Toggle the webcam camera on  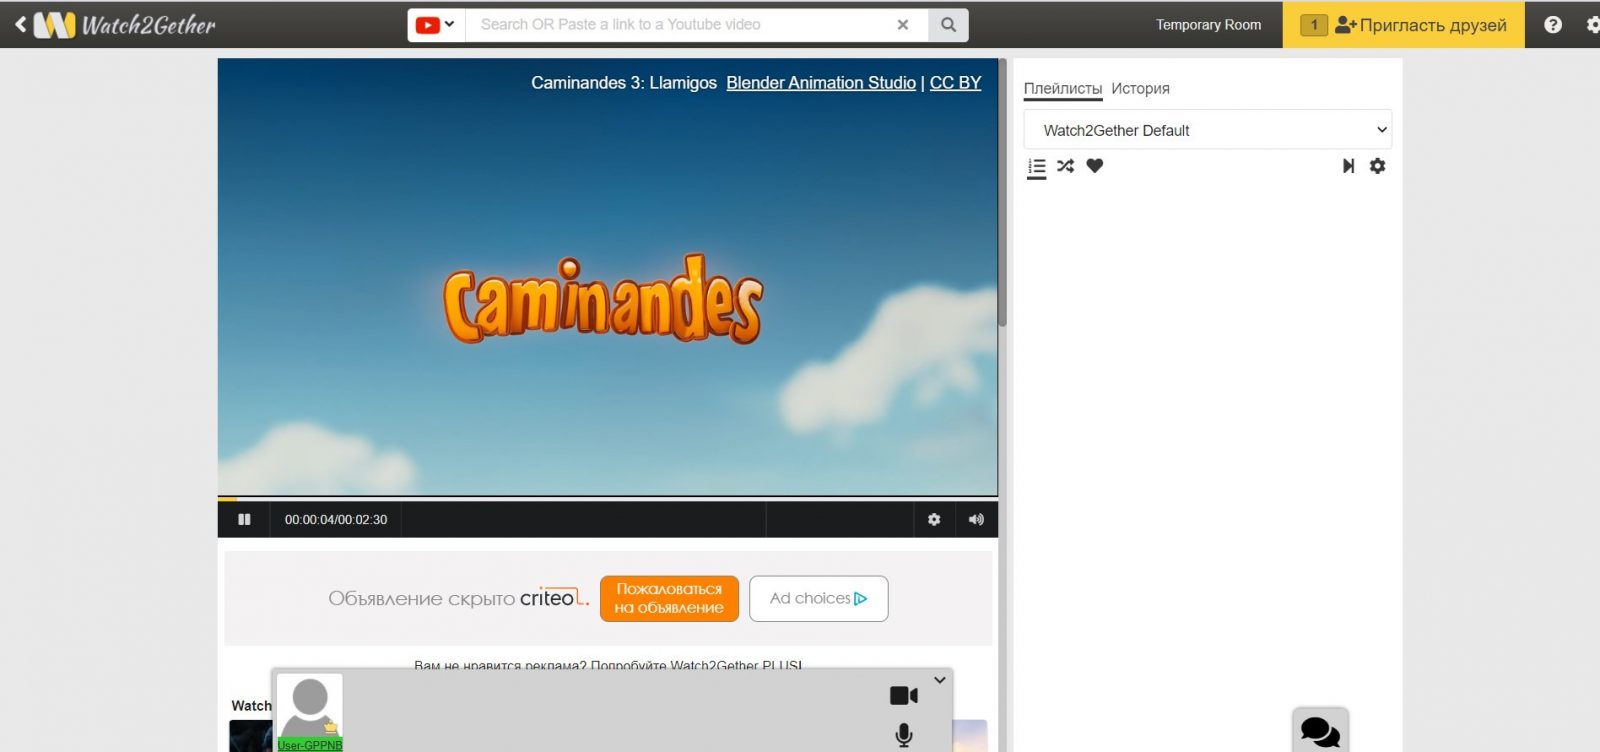[903, 695]
